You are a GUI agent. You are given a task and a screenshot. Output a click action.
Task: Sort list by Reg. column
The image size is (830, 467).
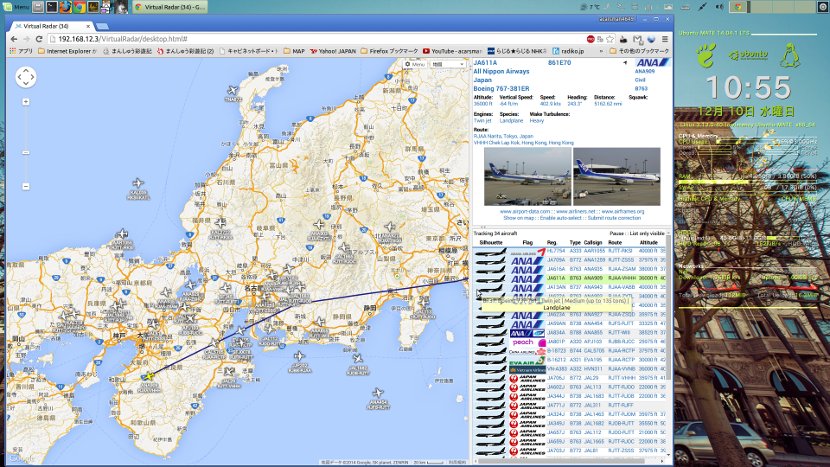(552, 243)
